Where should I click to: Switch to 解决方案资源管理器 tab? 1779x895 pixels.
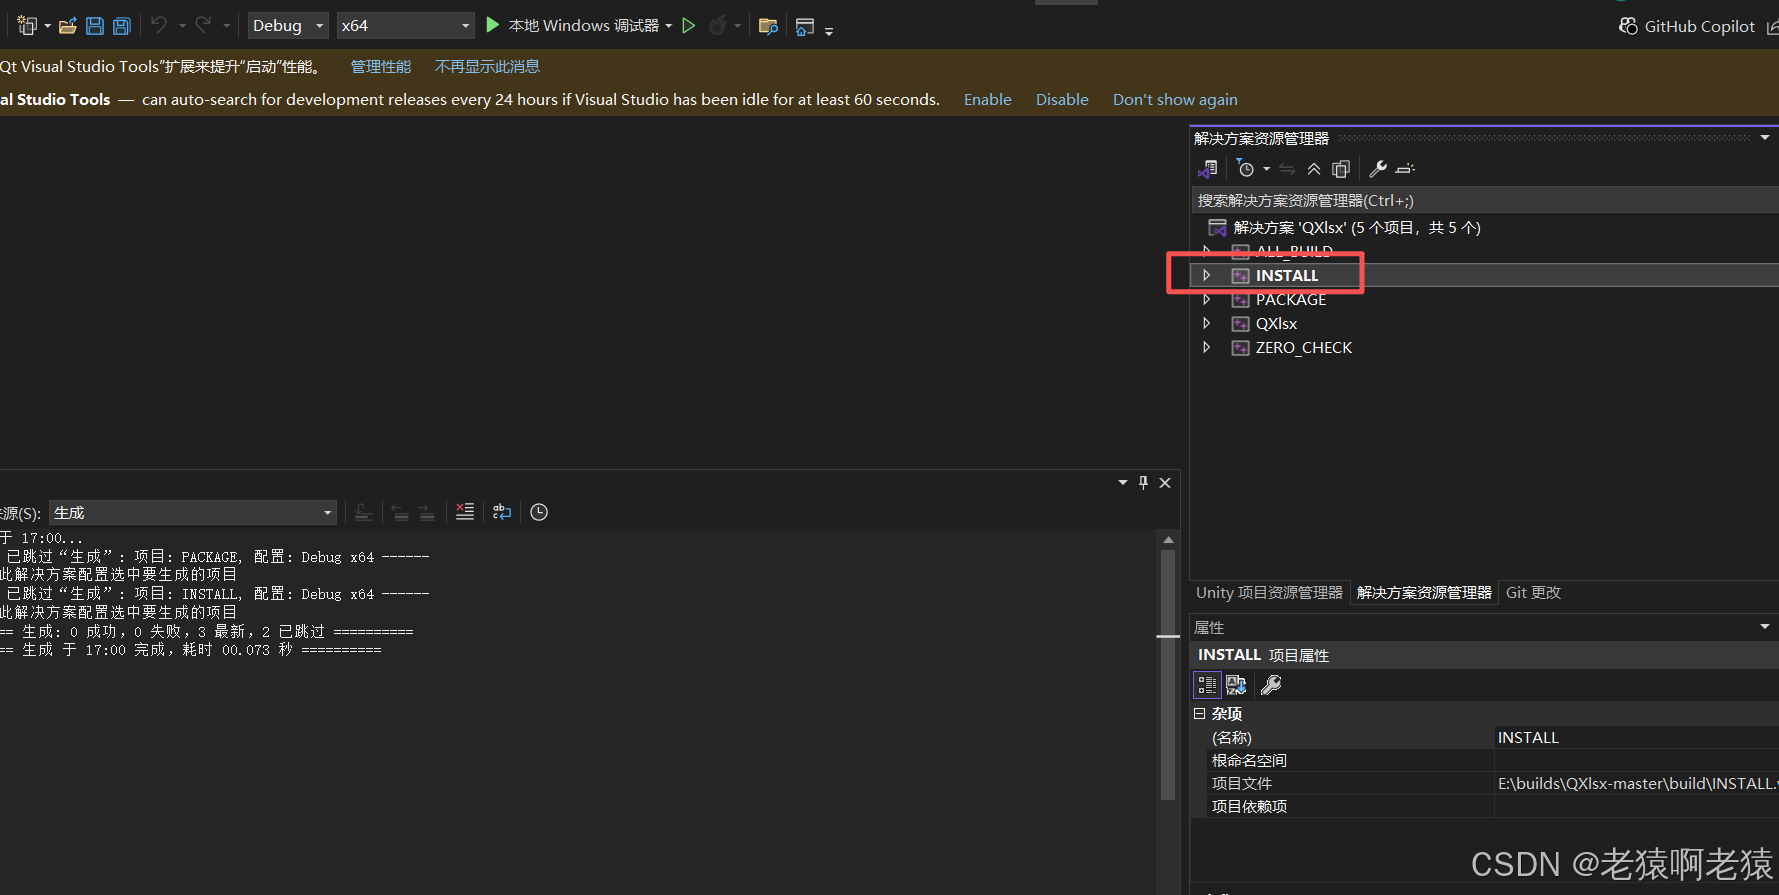(1424, 593)
